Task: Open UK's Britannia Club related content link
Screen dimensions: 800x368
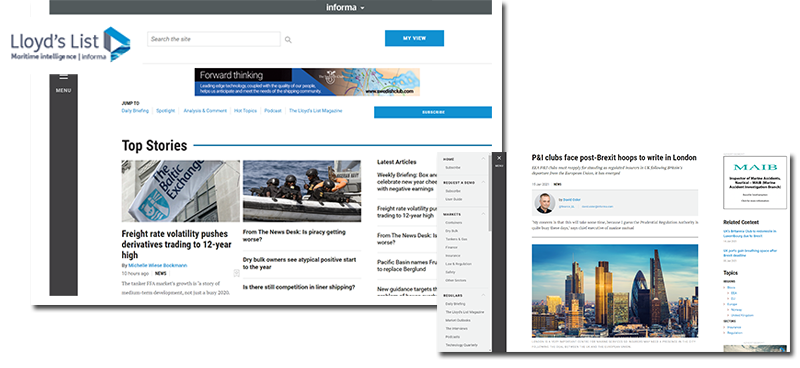Action: [x=749, y=233]
